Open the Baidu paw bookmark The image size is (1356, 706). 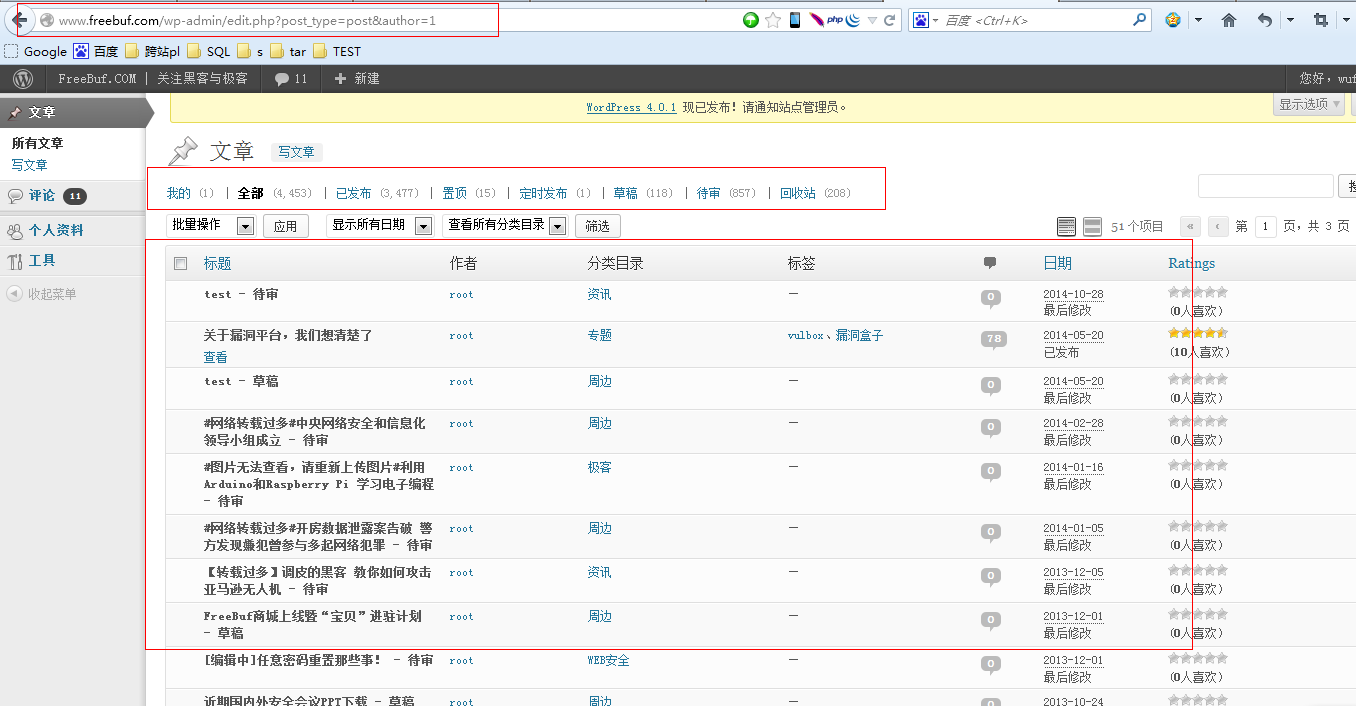pos(95,51)
